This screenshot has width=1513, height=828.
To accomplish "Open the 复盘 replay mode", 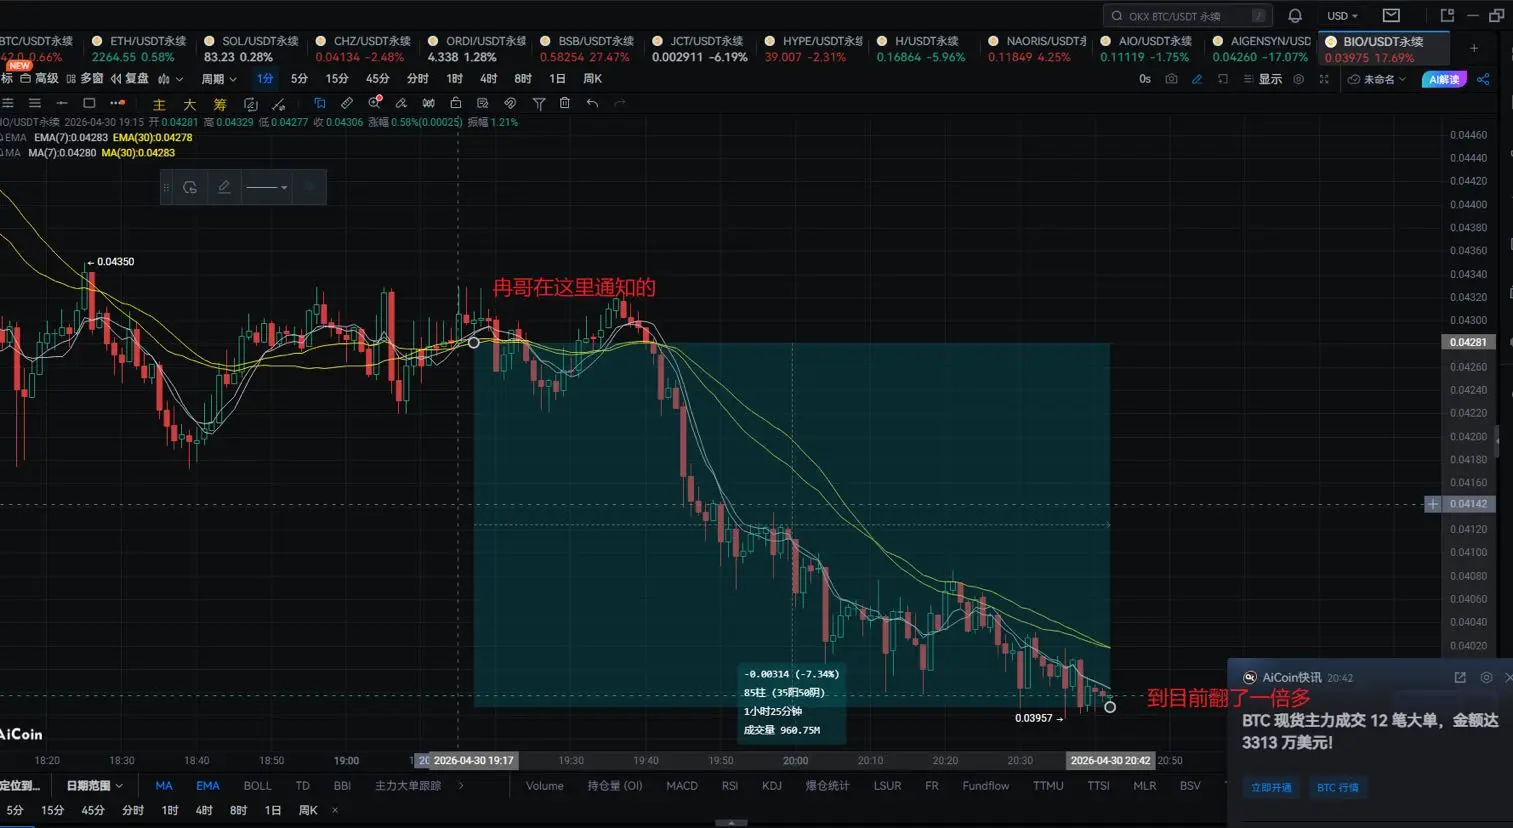I will [x=129, y=79].
